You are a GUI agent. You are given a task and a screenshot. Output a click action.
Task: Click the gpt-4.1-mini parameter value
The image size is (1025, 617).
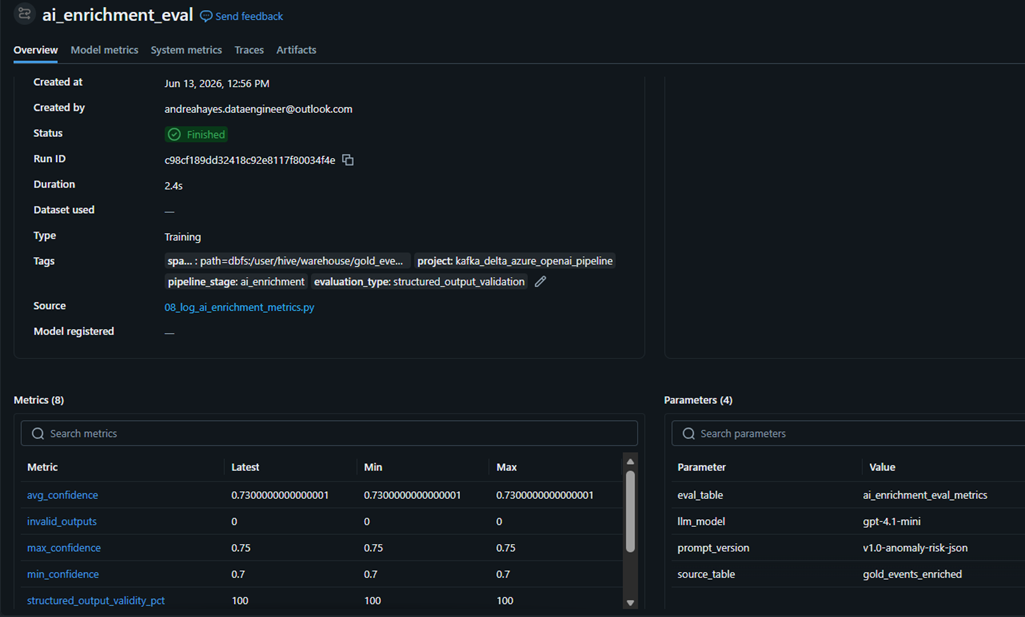[x=892, y=522]
